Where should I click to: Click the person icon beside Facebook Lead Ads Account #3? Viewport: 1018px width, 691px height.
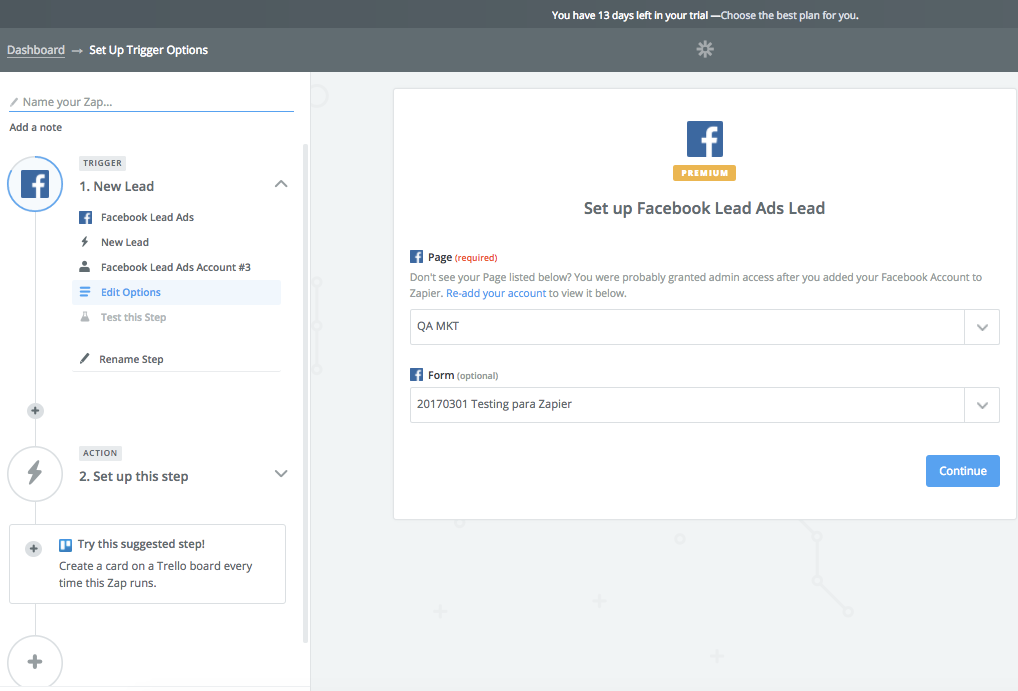click(x=84, y=267)
